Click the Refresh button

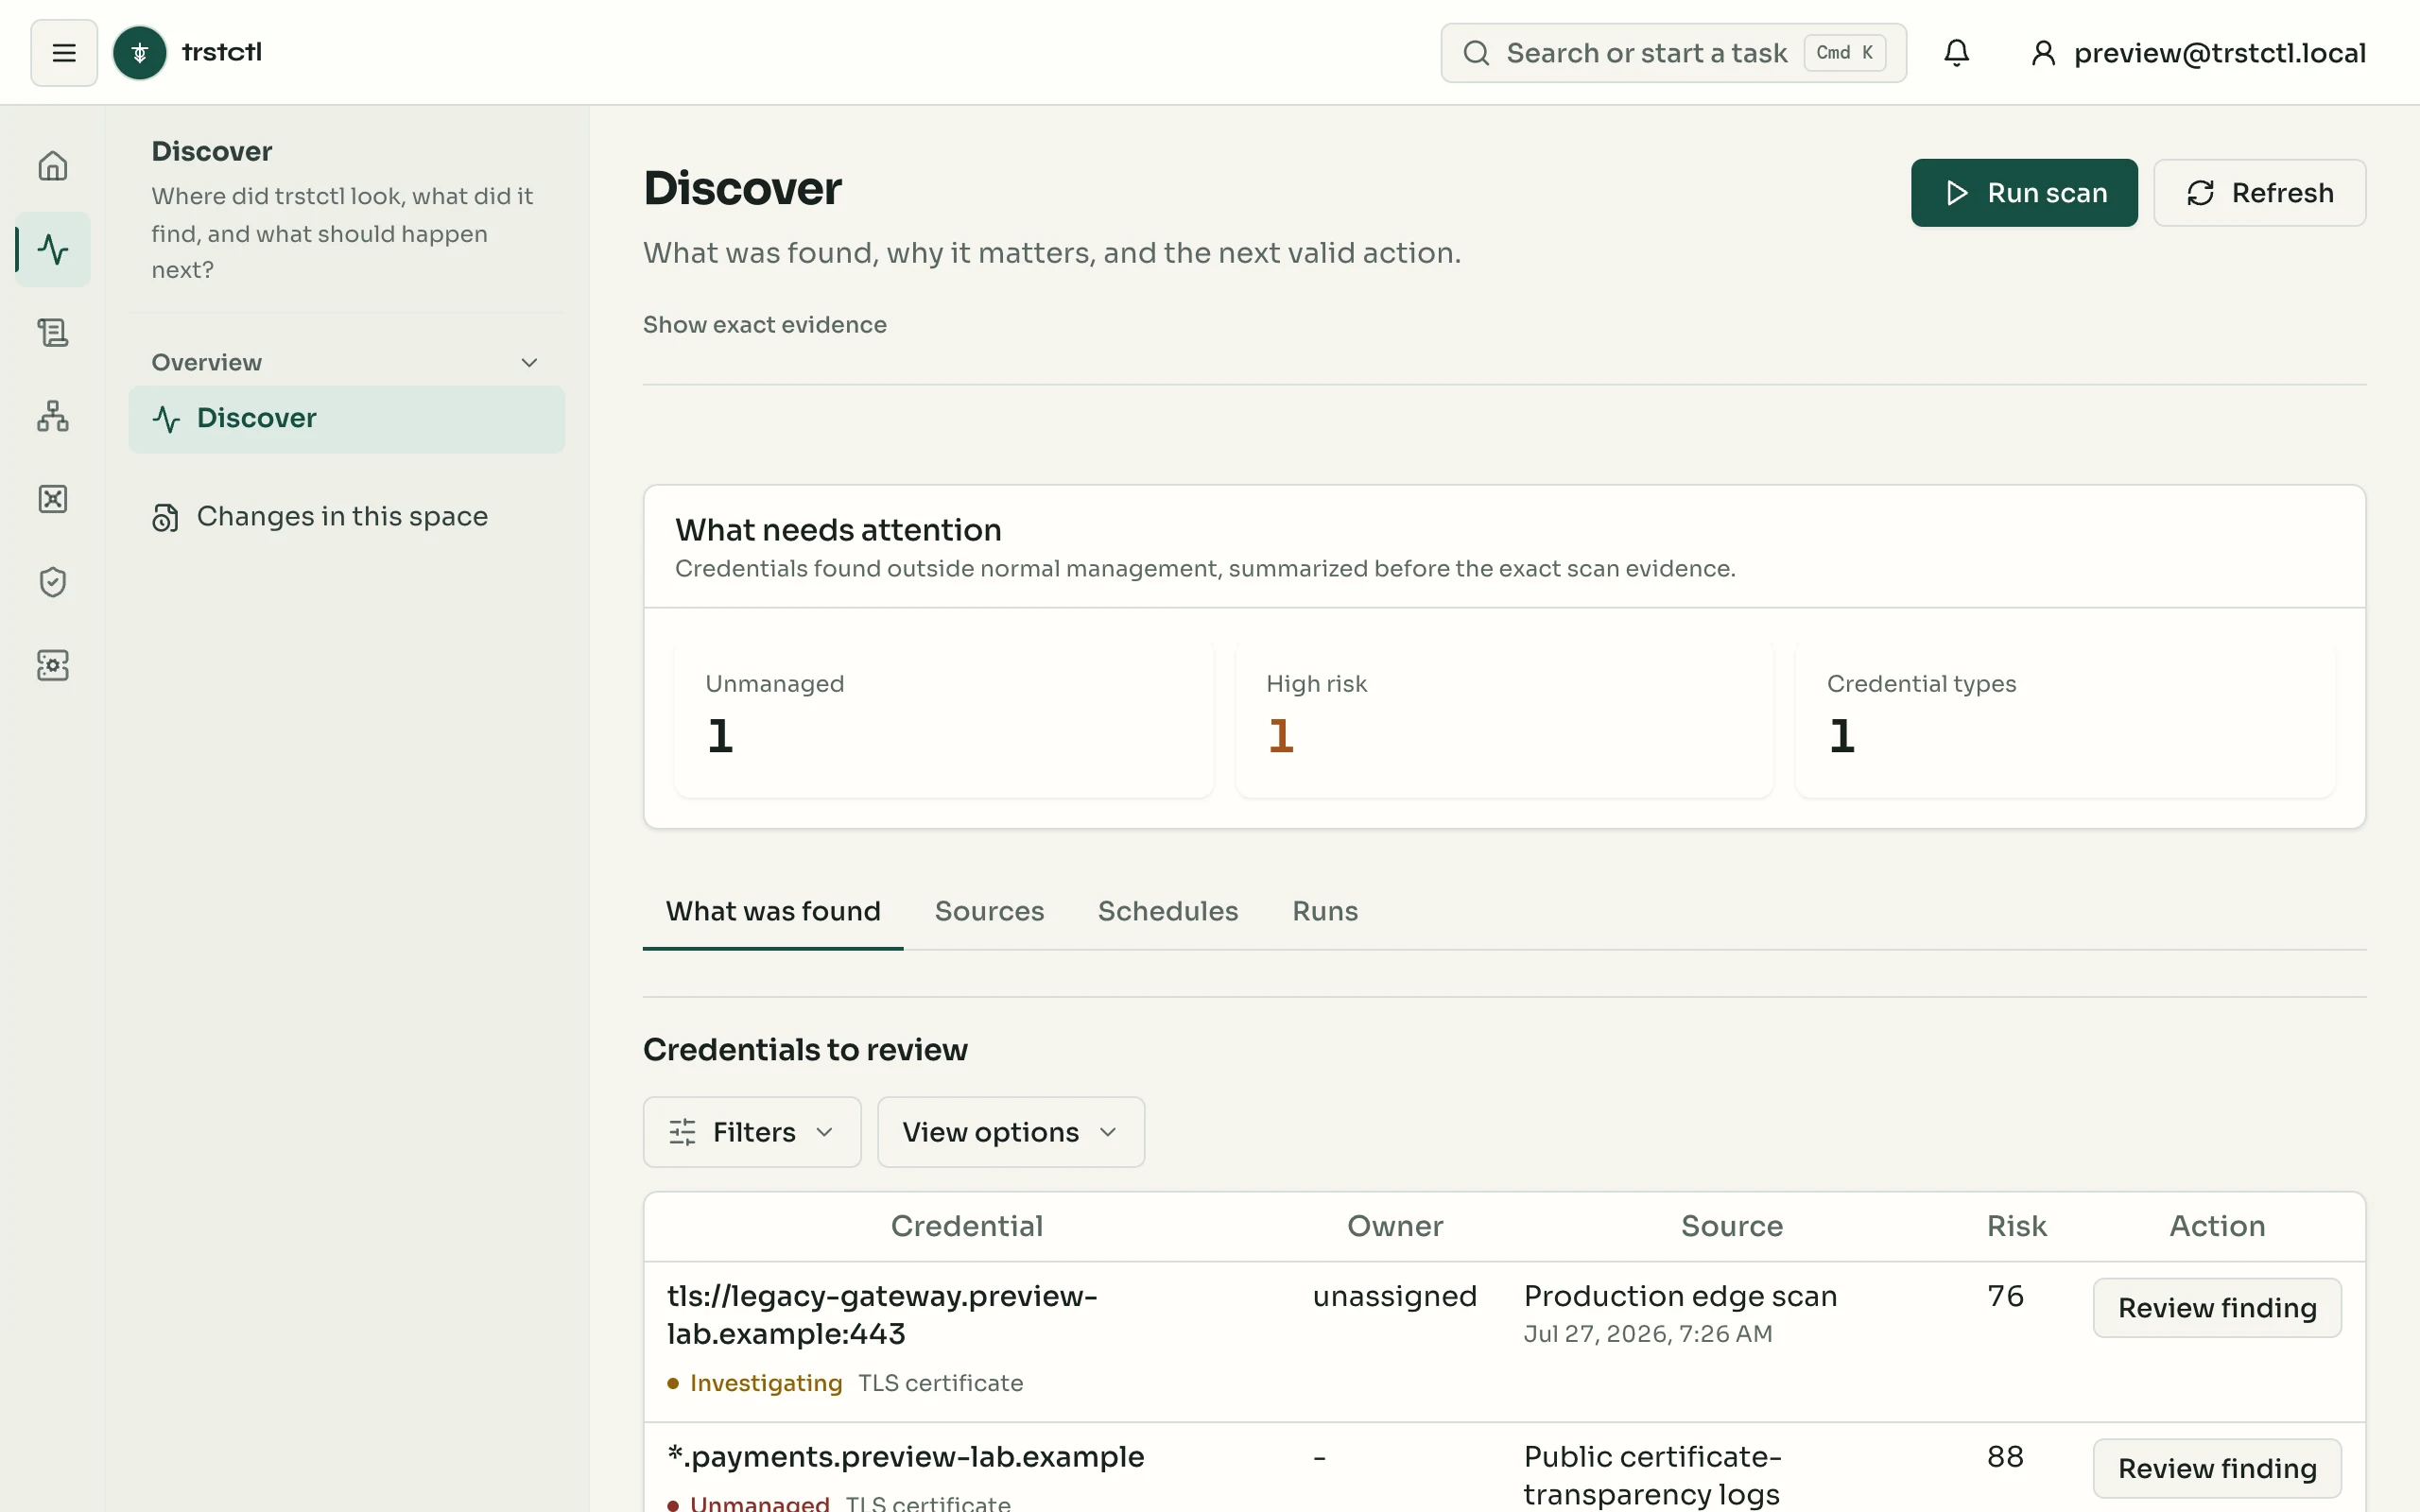tap(2259, 193)
